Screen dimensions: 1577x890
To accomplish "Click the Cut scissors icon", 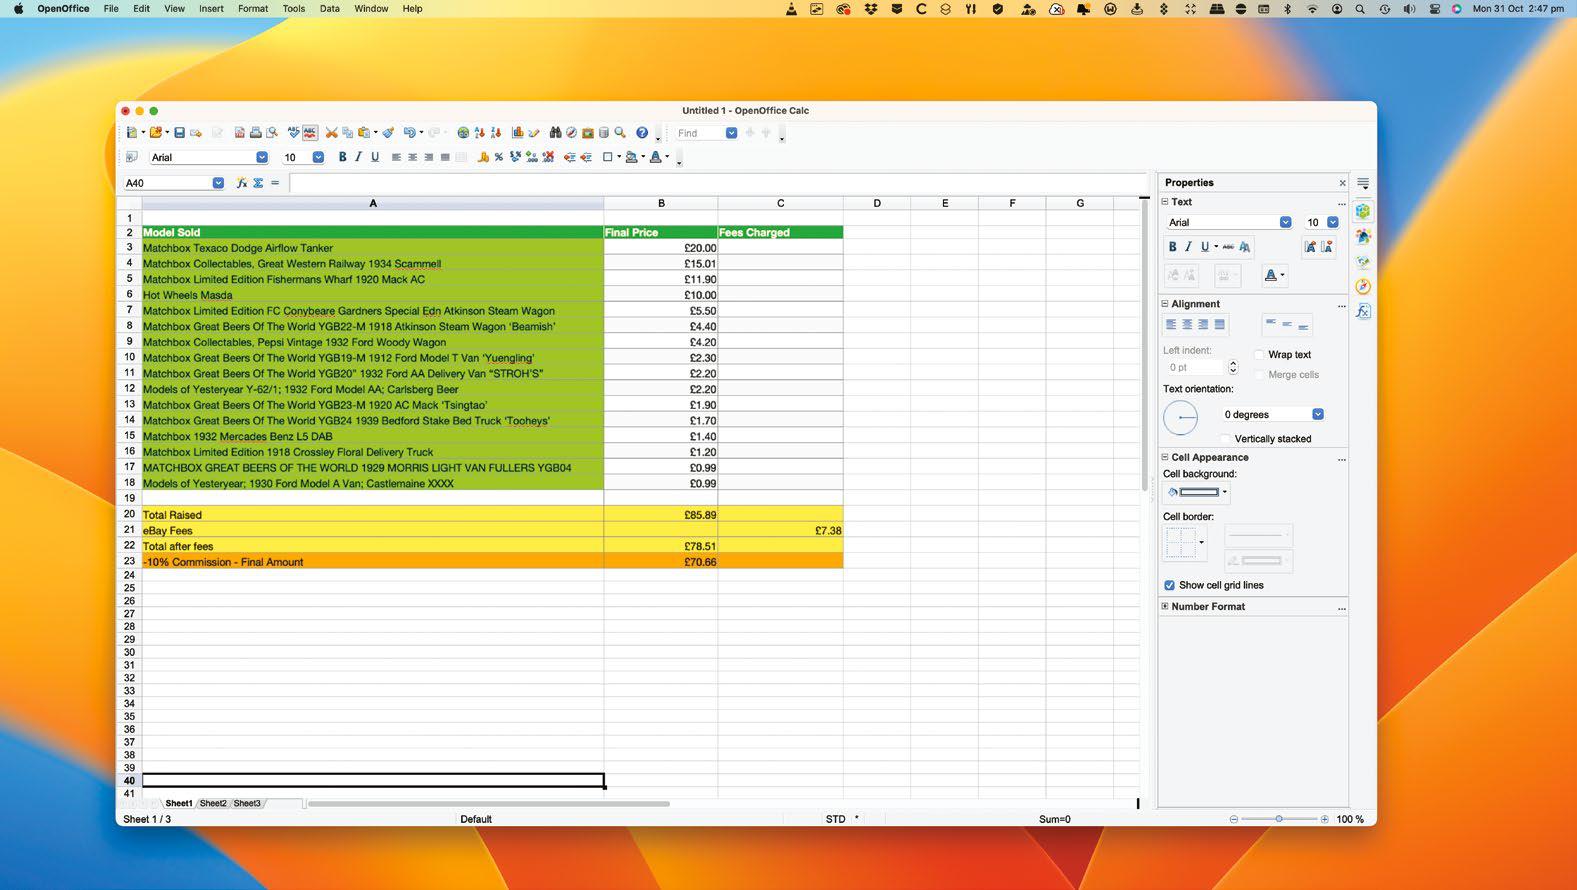I will click(x=331, y=133).
